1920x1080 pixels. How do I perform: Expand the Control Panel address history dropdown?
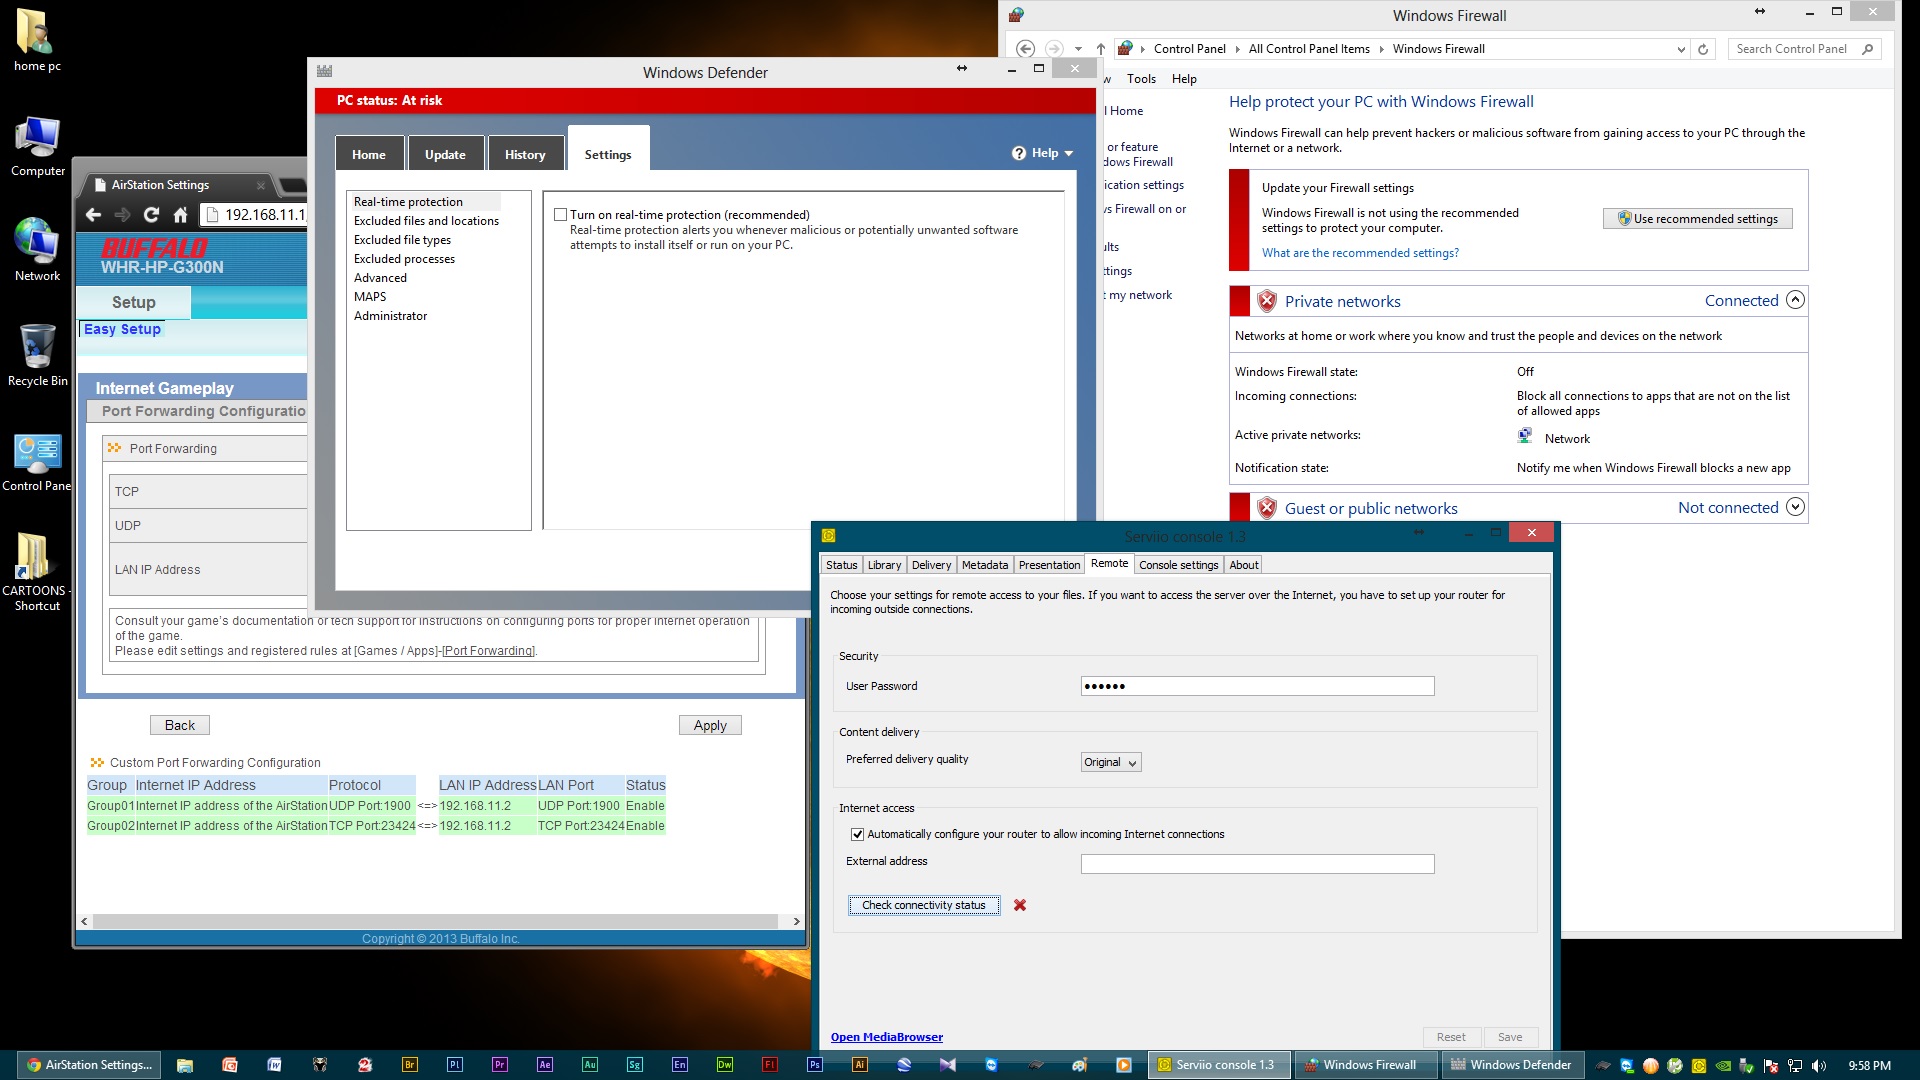(x=1681, y=49)
